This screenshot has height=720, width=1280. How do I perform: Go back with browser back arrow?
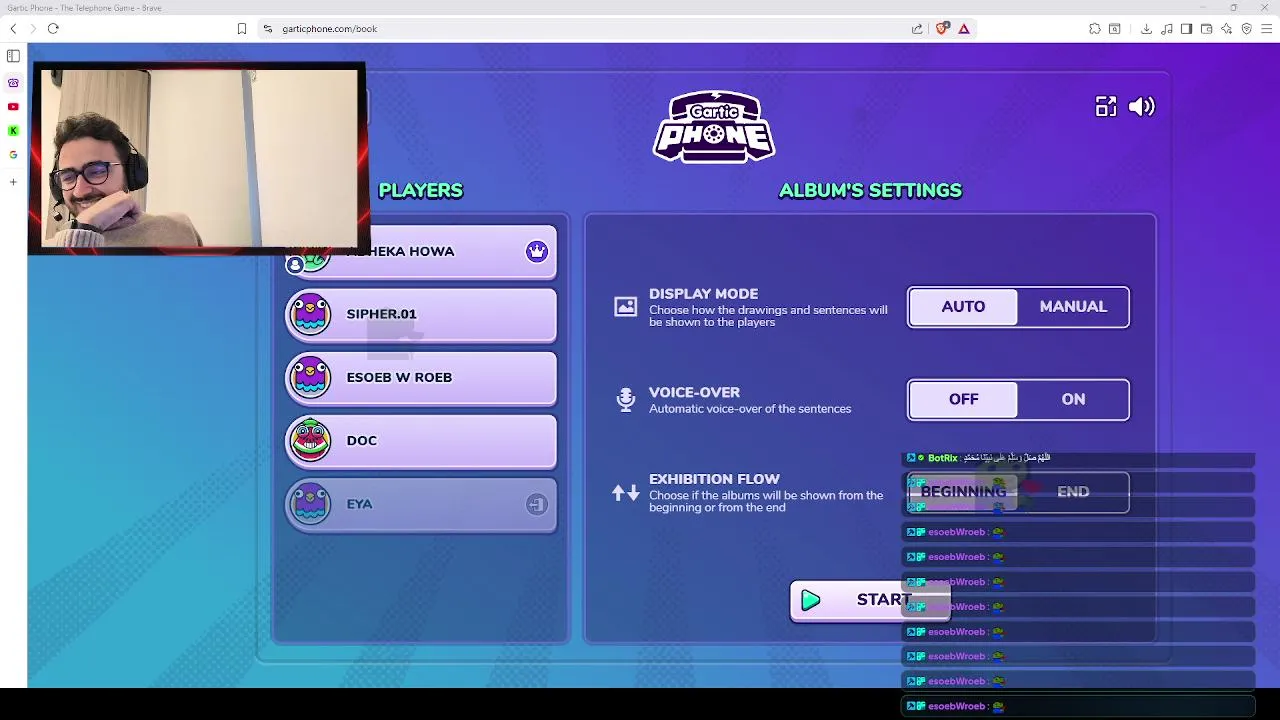tap(13, 29)
